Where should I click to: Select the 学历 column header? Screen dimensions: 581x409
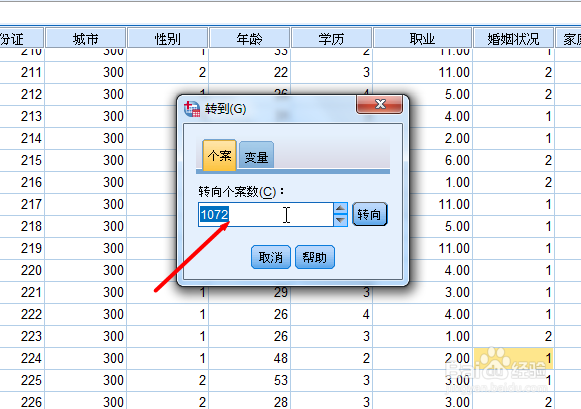click(331, 38)
